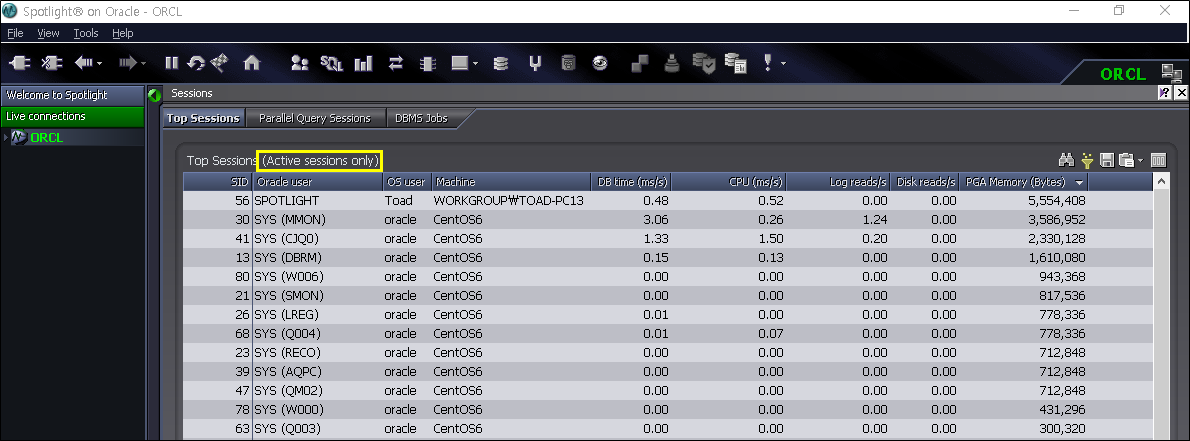Click the floppy disk save icon
The image size is (1190, 441).
coord(1107,160)
